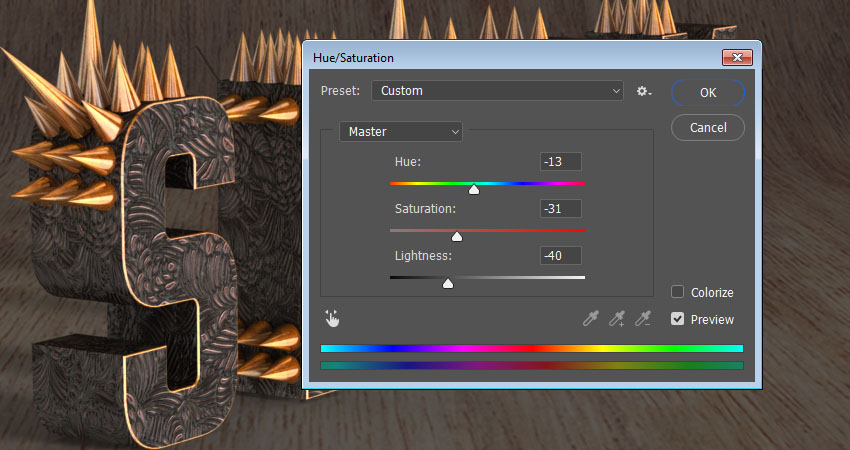Click the Saturation slider handle
The image size is (850, 450).
[457, 236]
